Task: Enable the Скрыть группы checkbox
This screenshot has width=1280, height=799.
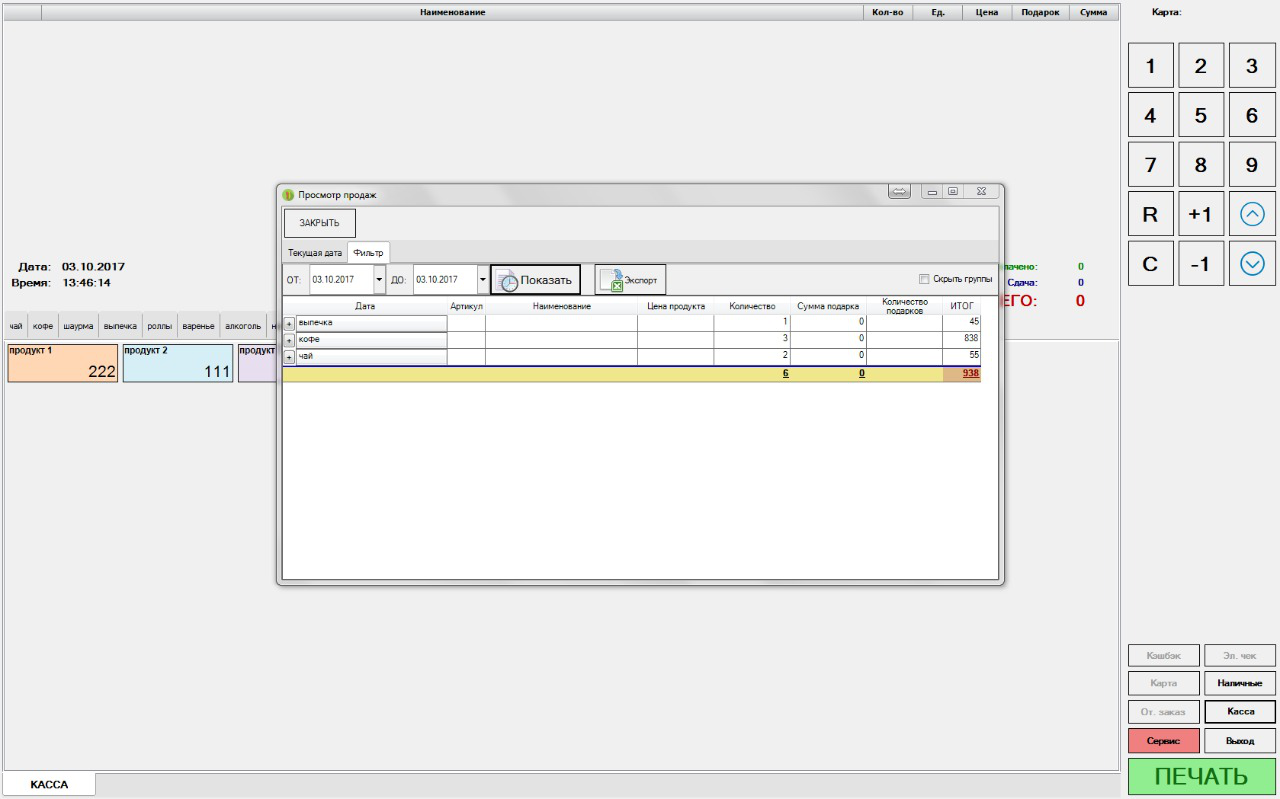Action: coord(924,279)
